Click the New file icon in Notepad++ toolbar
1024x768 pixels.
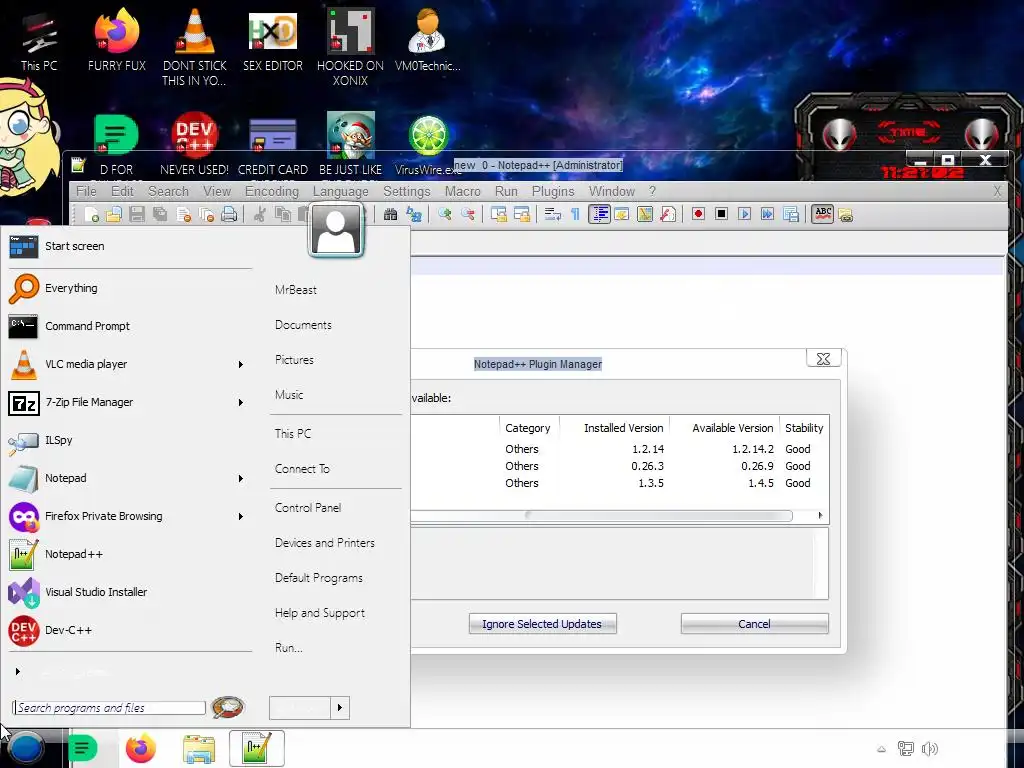click(x=91, y=214)
